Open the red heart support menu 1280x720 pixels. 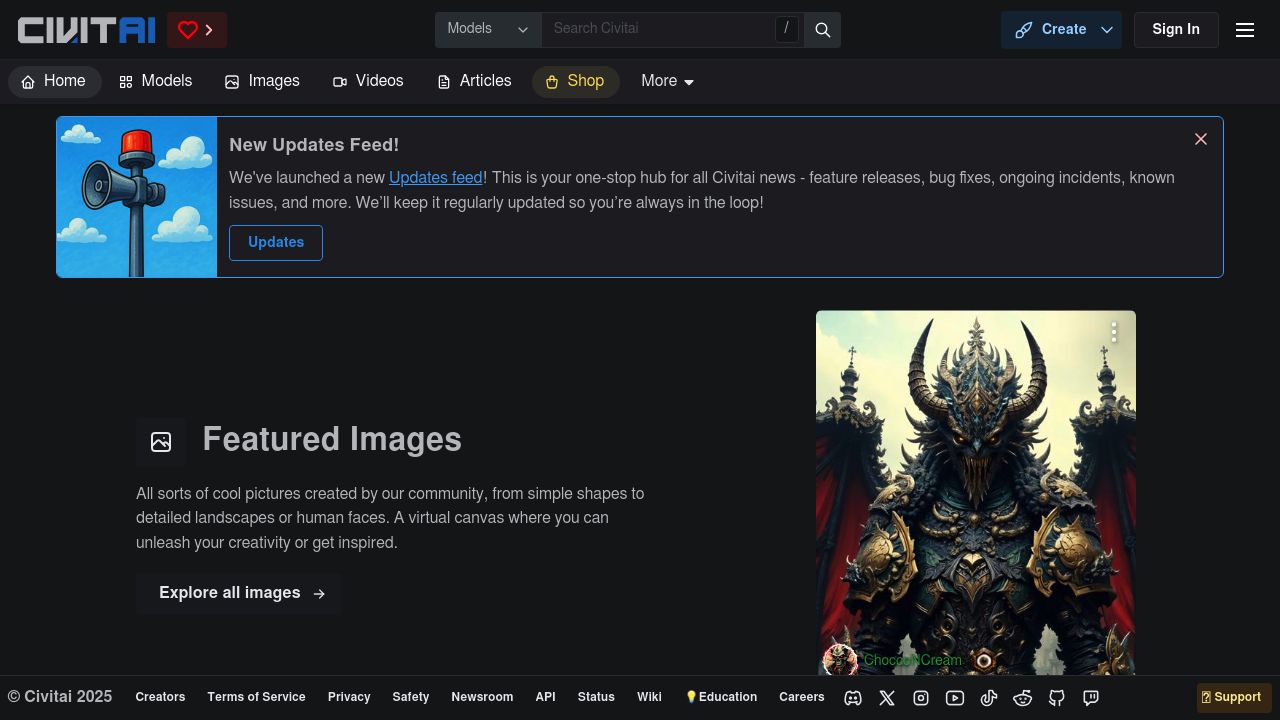tap(197, 30)
